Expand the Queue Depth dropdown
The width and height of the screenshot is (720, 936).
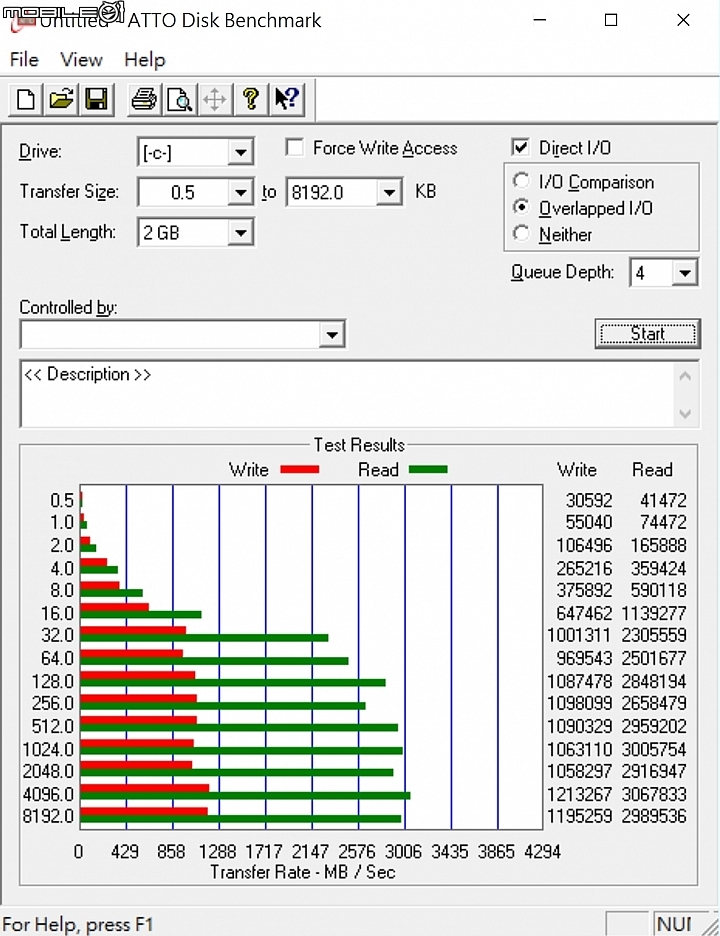pos(685,273)
